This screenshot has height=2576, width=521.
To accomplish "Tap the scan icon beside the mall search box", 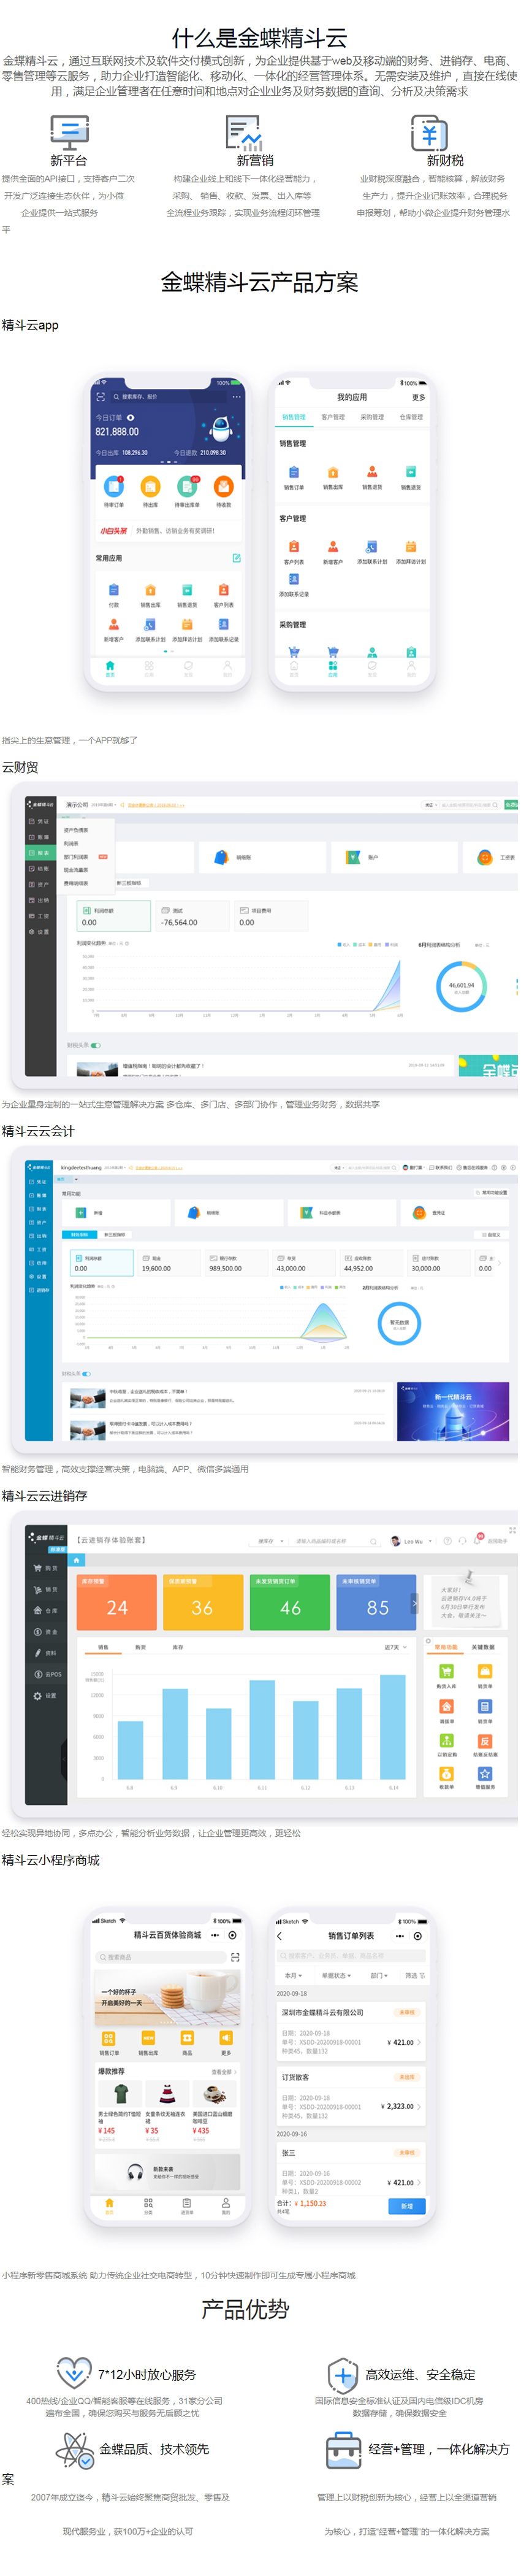I will point(235,1957).
